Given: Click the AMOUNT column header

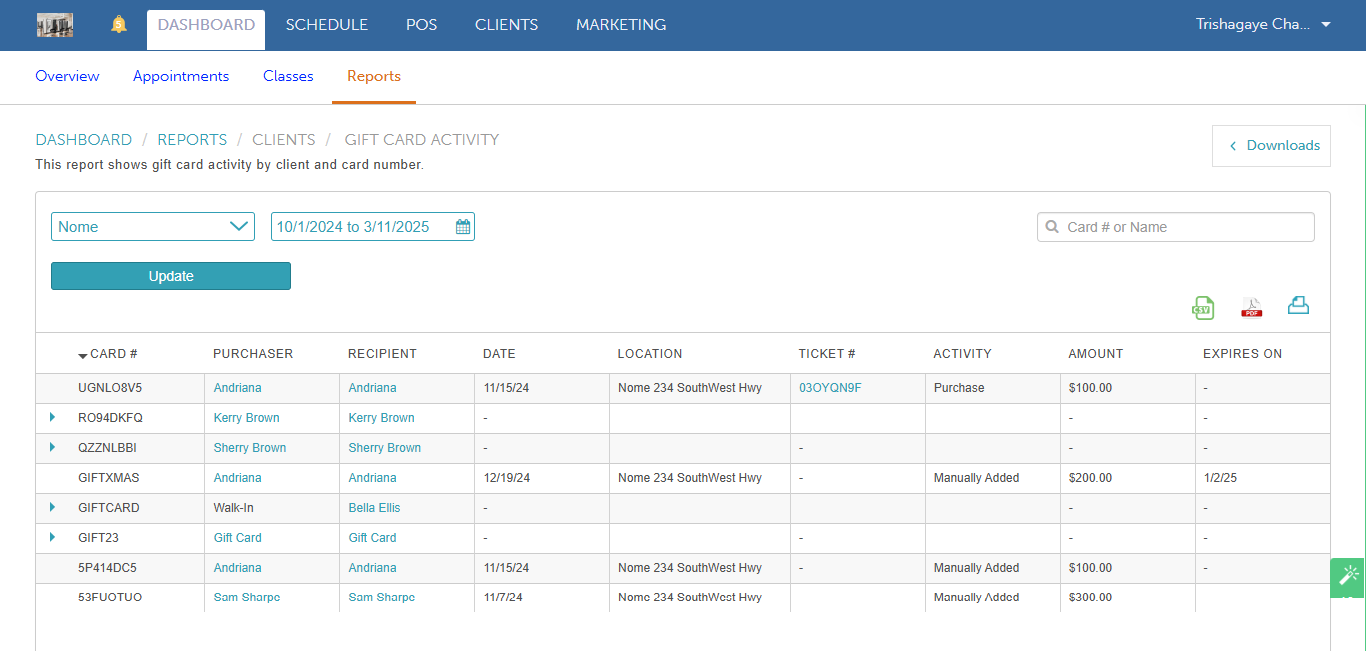Looking at the screenshot, I should [x=1096, y=354].
